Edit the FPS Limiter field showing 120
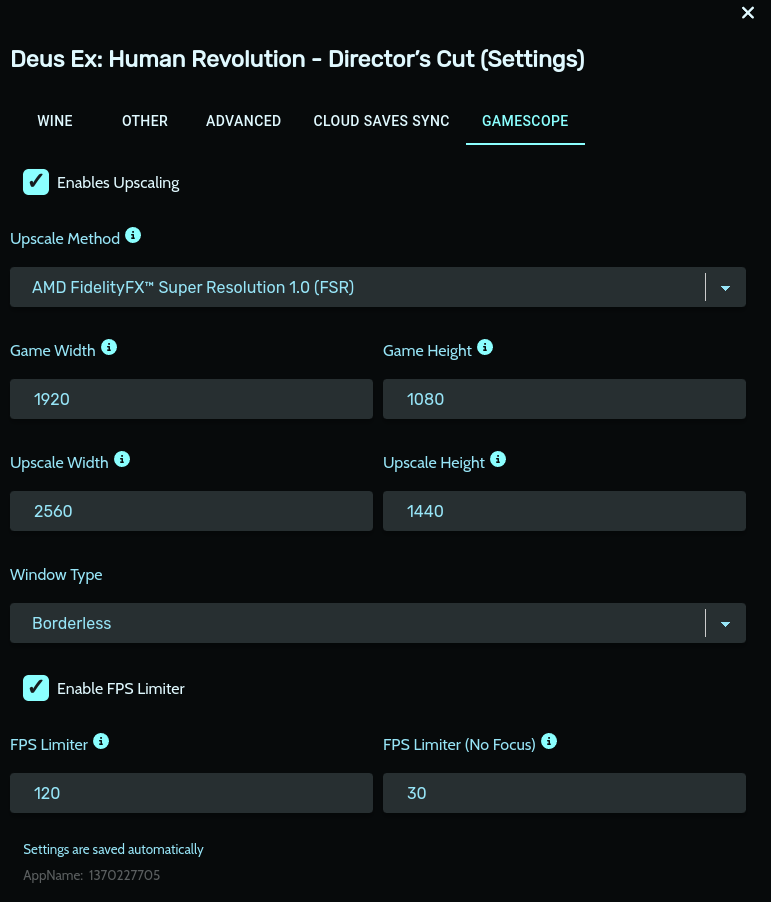Viewport: 771px width, 902px height. pos(191,793)
